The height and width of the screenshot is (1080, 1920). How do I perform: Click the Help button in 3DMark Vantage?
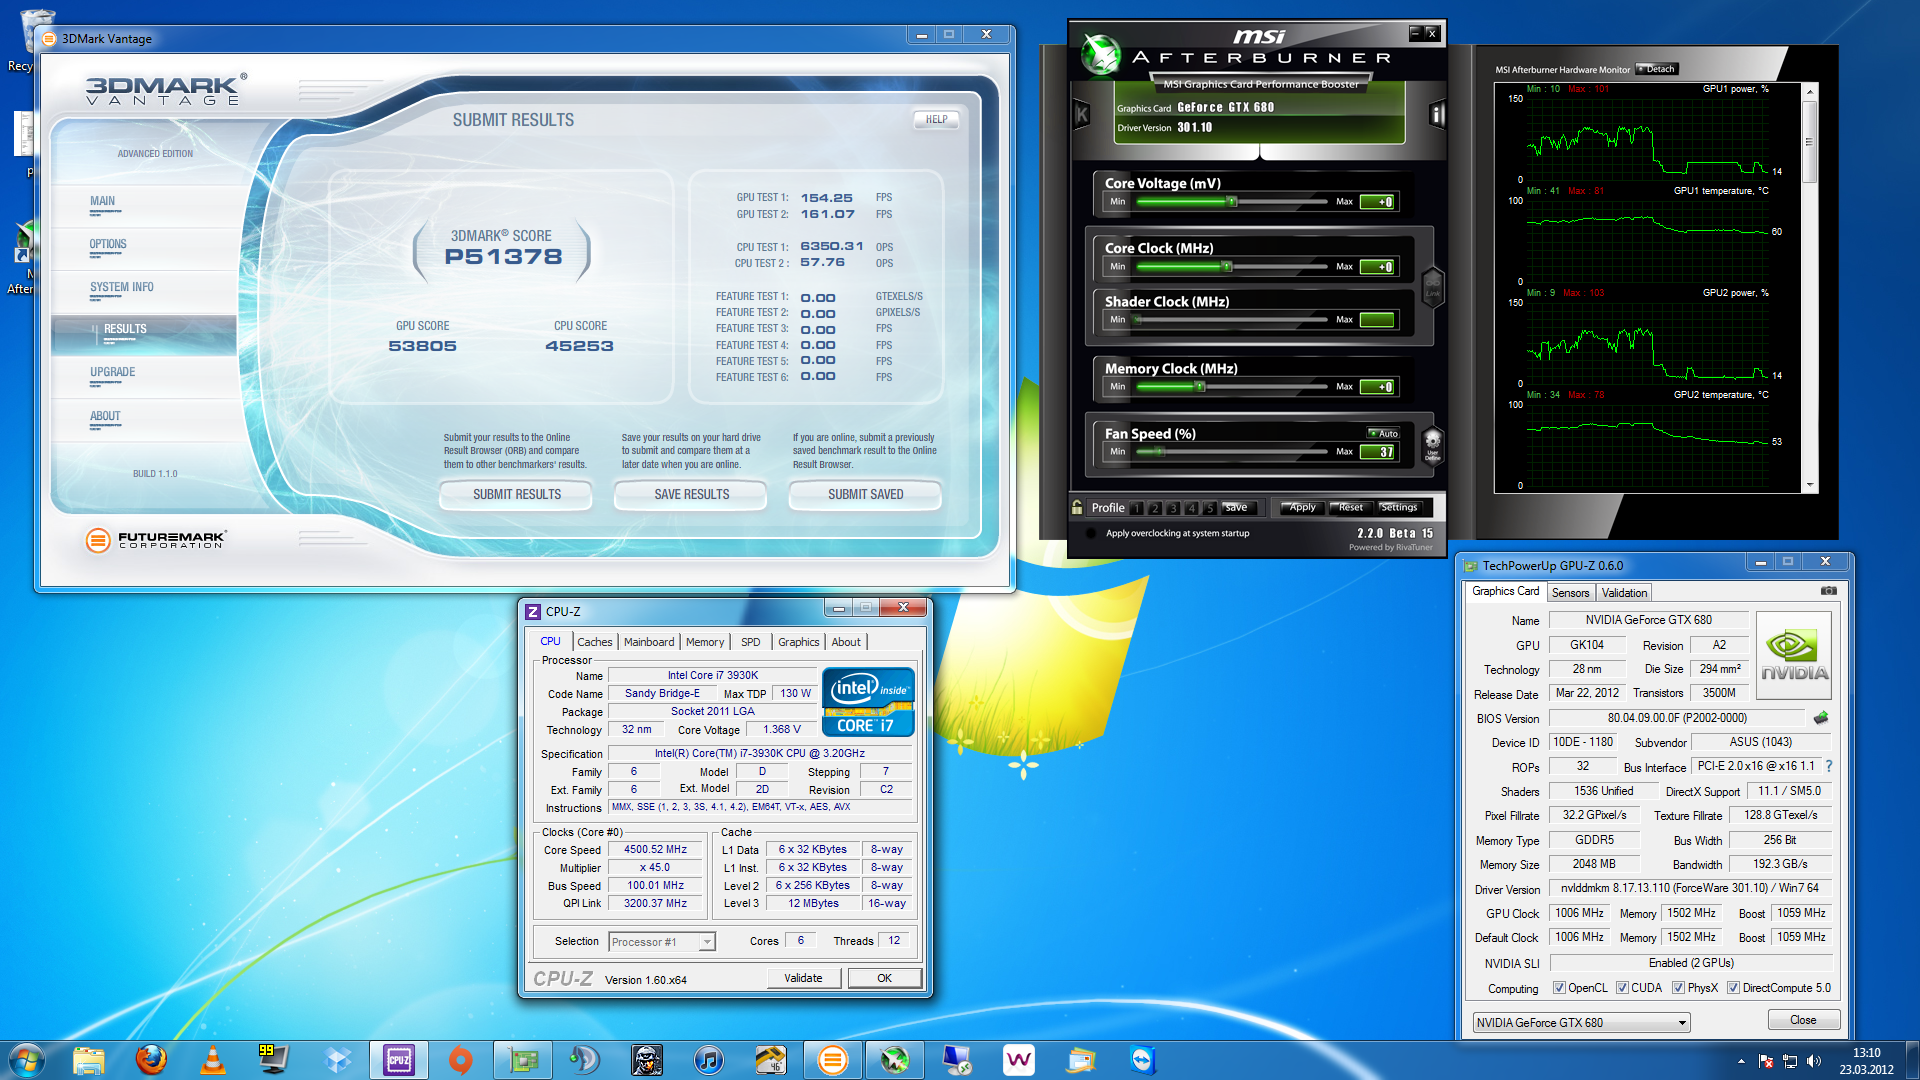tap(936, 120)
